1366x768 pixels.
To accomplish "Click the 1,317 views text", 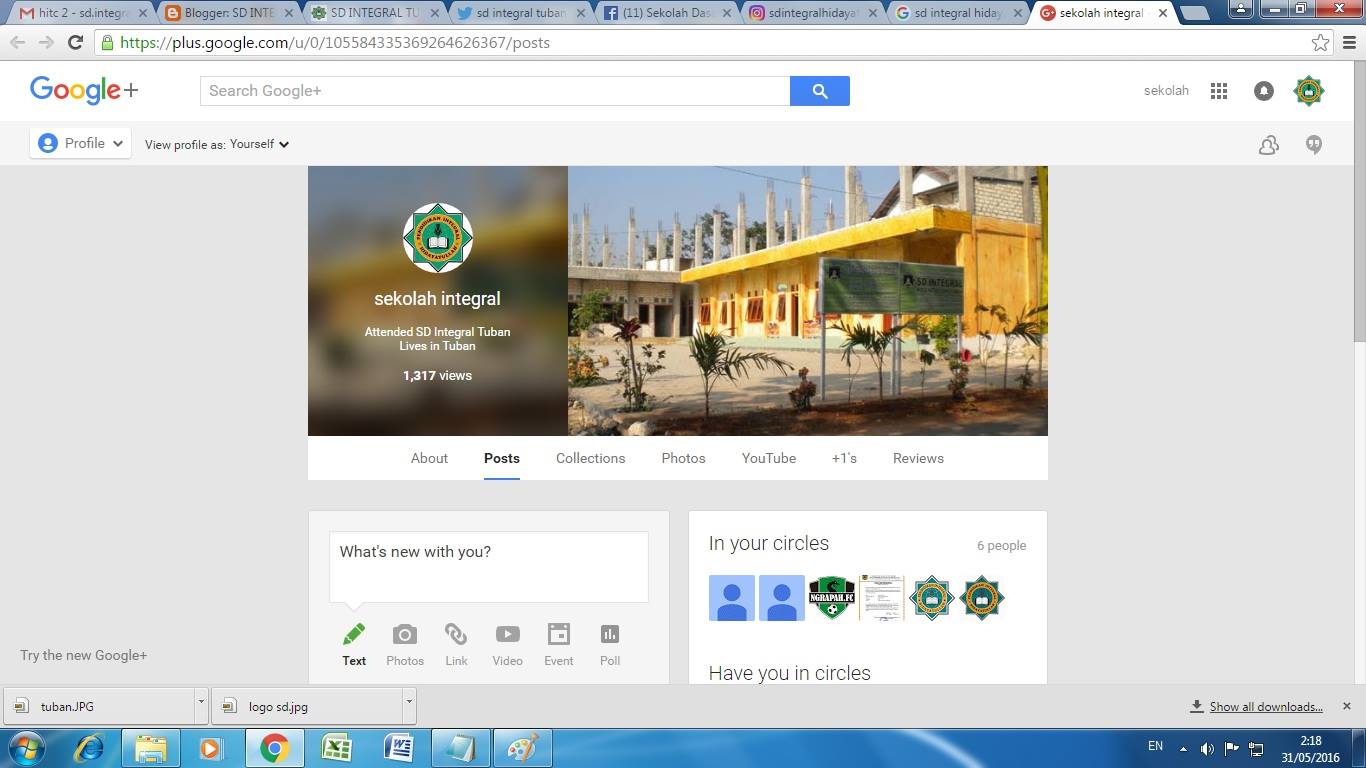I will click(437, 376).
